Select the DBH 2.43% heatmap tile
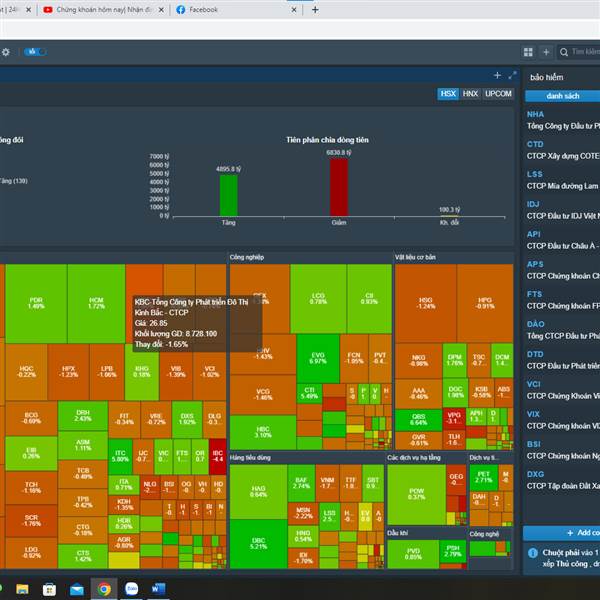Image resolution: width=600 pixels, height=600 pixels. (x=83, y=416)
